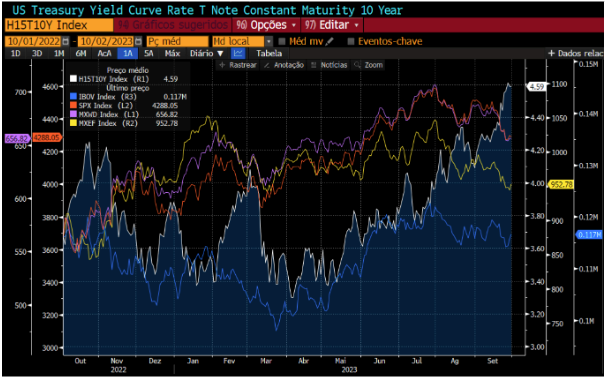
Task: Expand the Editar dropdown menu
Action: pos(332,25)
